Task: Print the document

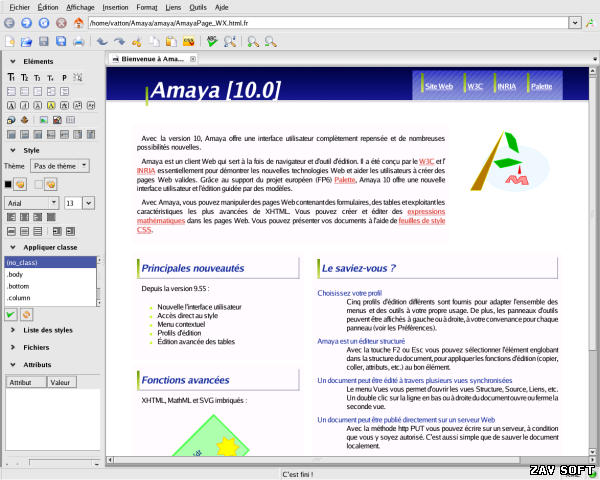Action: click(78, 41)
